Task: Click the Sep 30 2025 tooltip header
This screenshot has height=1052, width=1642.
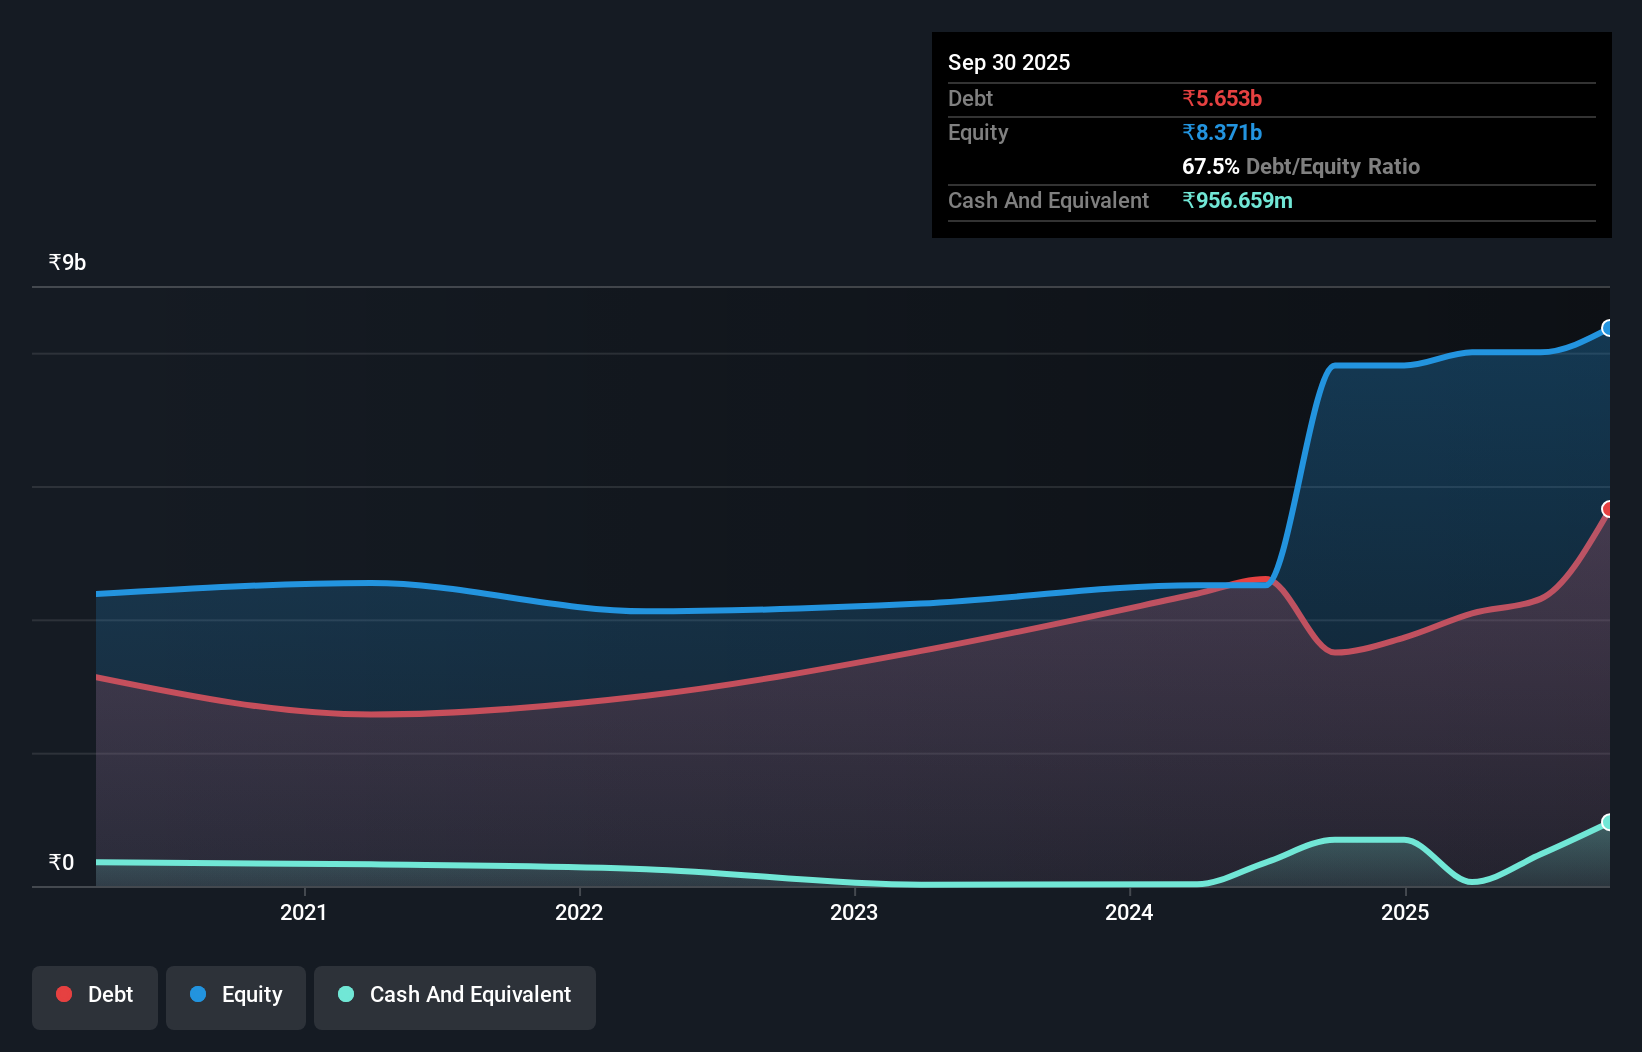Action: tap(1009, 62)
